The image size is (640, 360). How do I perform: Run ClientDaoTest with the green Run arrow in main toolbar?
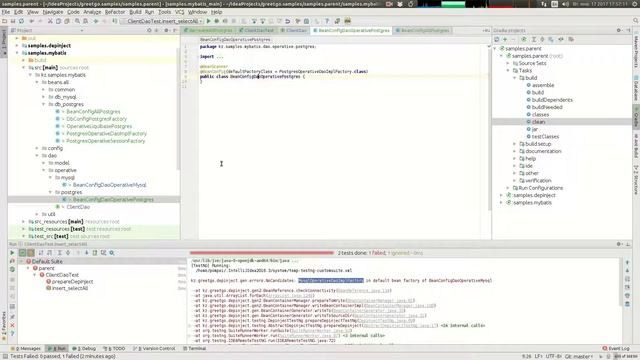(x=209, y=21)
